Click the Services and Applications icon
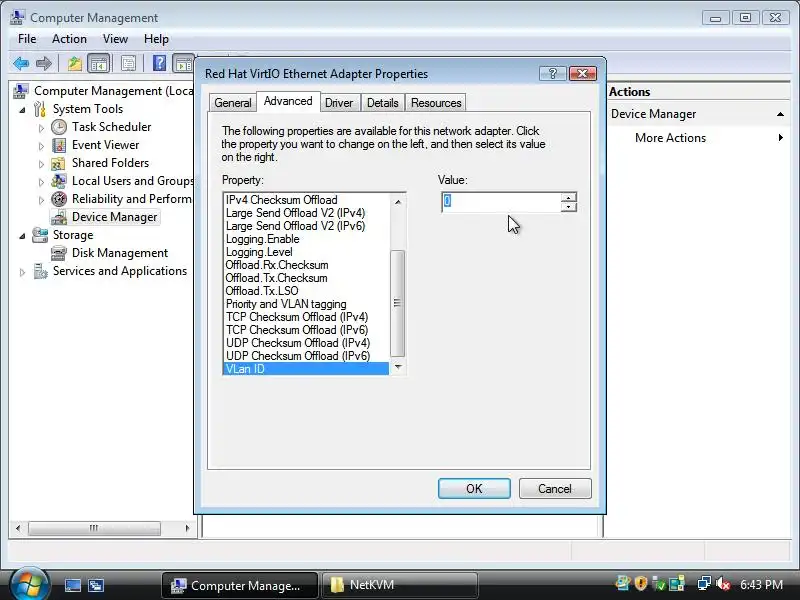 tap(40, 271)
